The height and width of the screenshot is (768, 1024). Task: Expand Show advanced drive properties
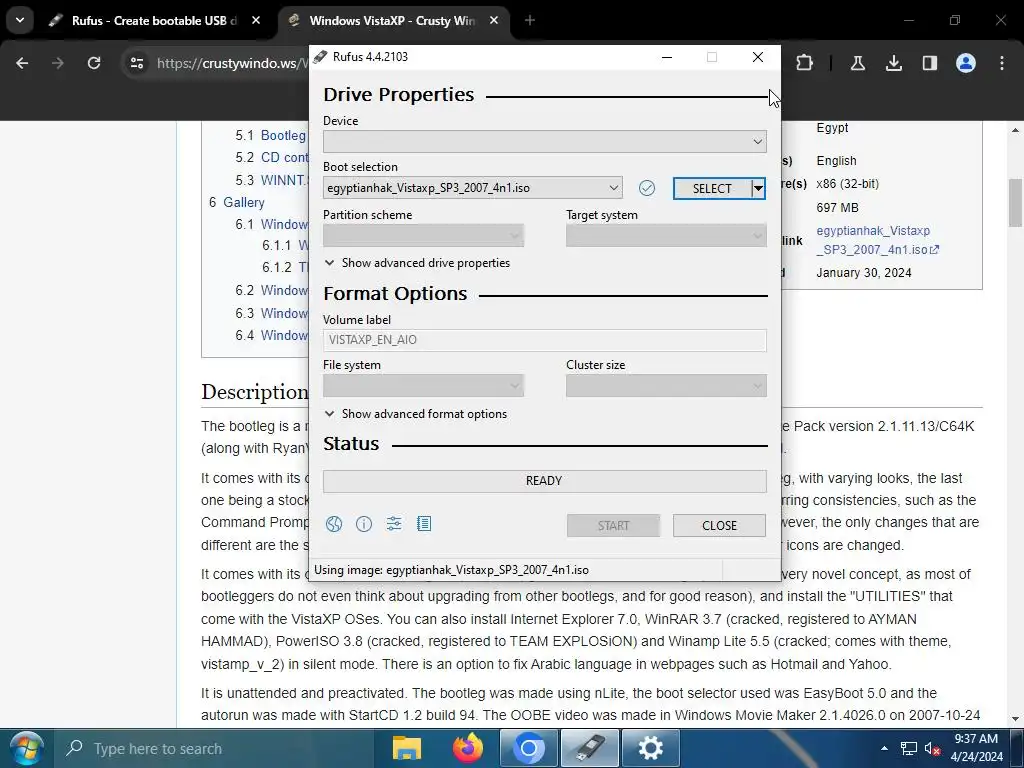pos(417,263)
